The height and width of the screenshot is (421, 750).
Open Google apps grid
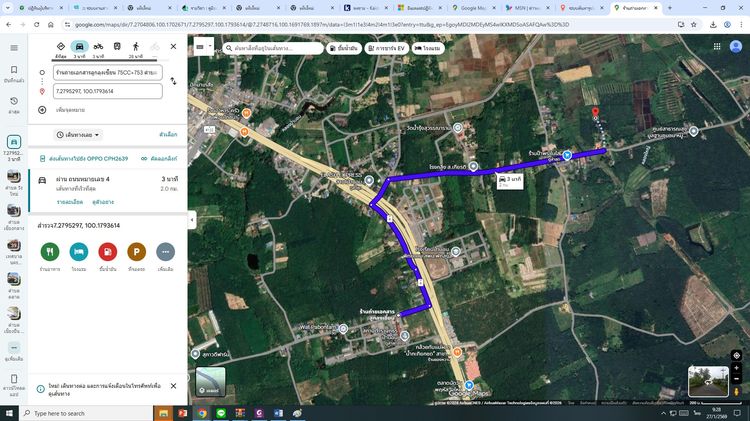coord(715,46)
